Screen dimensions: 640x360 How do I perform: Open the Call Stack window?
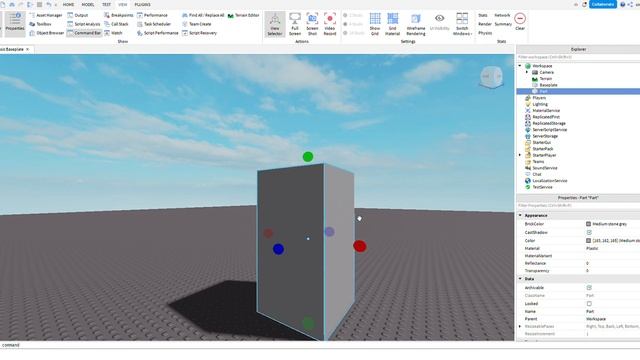pos(116,24)
